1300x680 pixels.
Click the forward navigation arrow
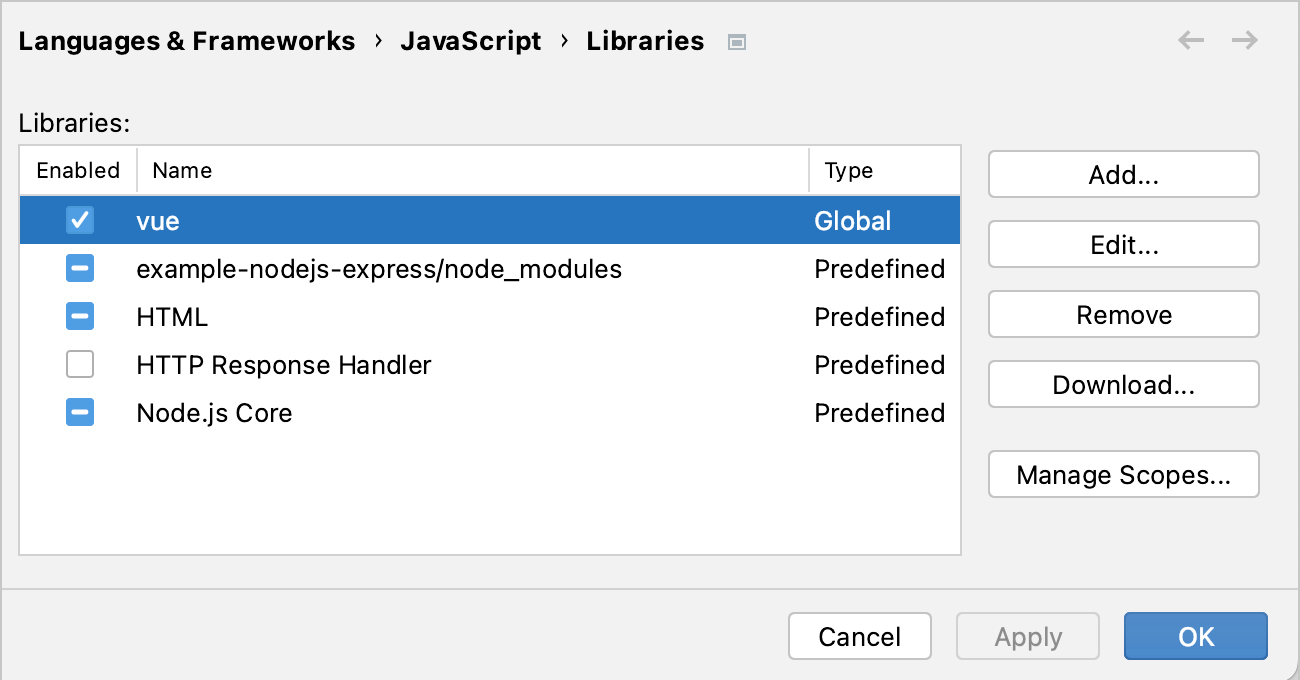click(1244, 40)
